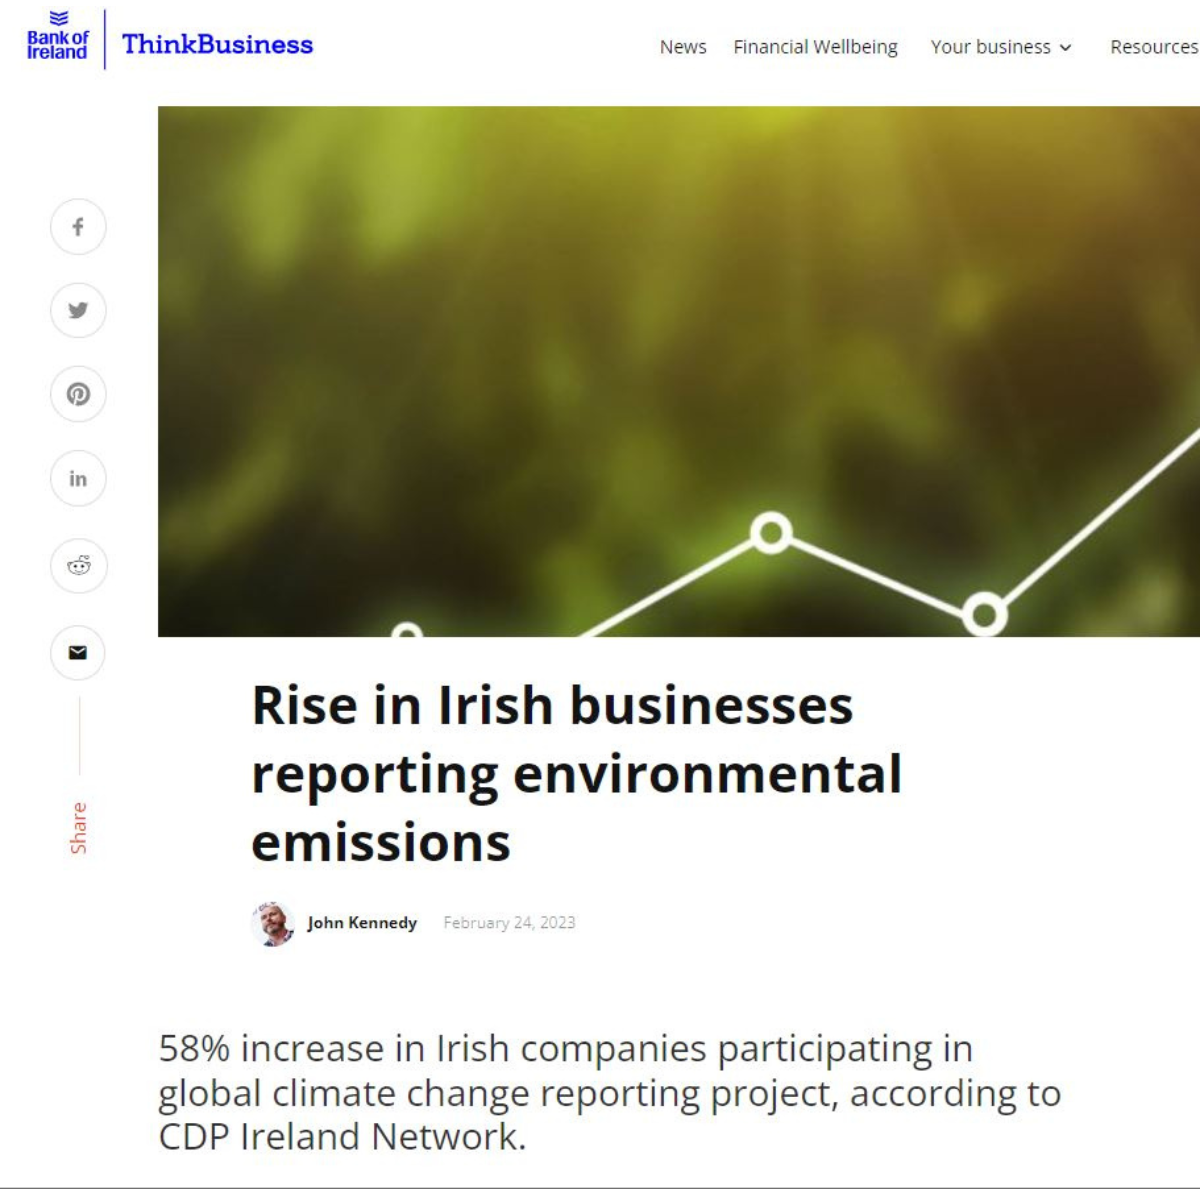Share the article on Twitter
Image resolution: width=1200 pixels, height=1200 pixels.
(x=78, y=310)
